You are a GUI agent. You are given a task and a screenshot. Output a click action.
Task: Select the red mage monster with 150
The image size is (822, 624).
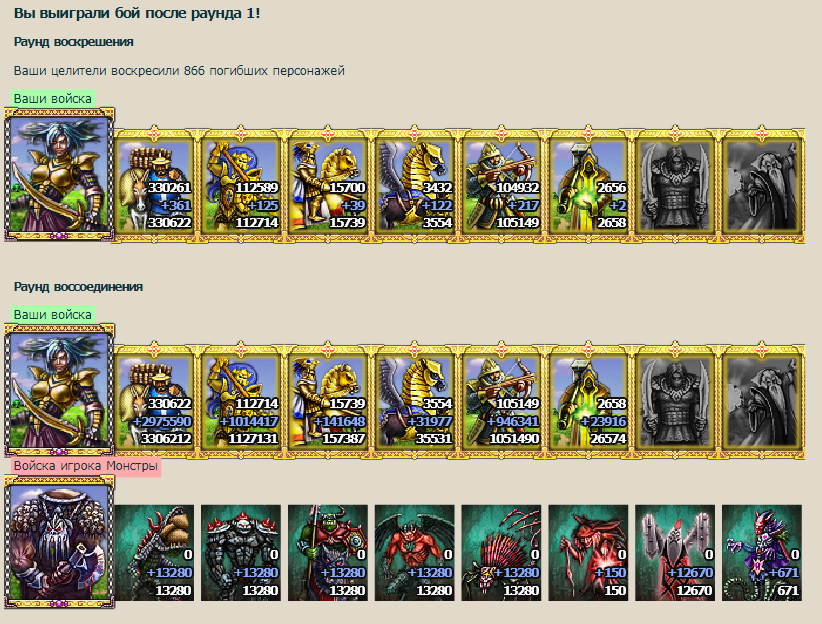pyautogui.click(x=588, y=553)
